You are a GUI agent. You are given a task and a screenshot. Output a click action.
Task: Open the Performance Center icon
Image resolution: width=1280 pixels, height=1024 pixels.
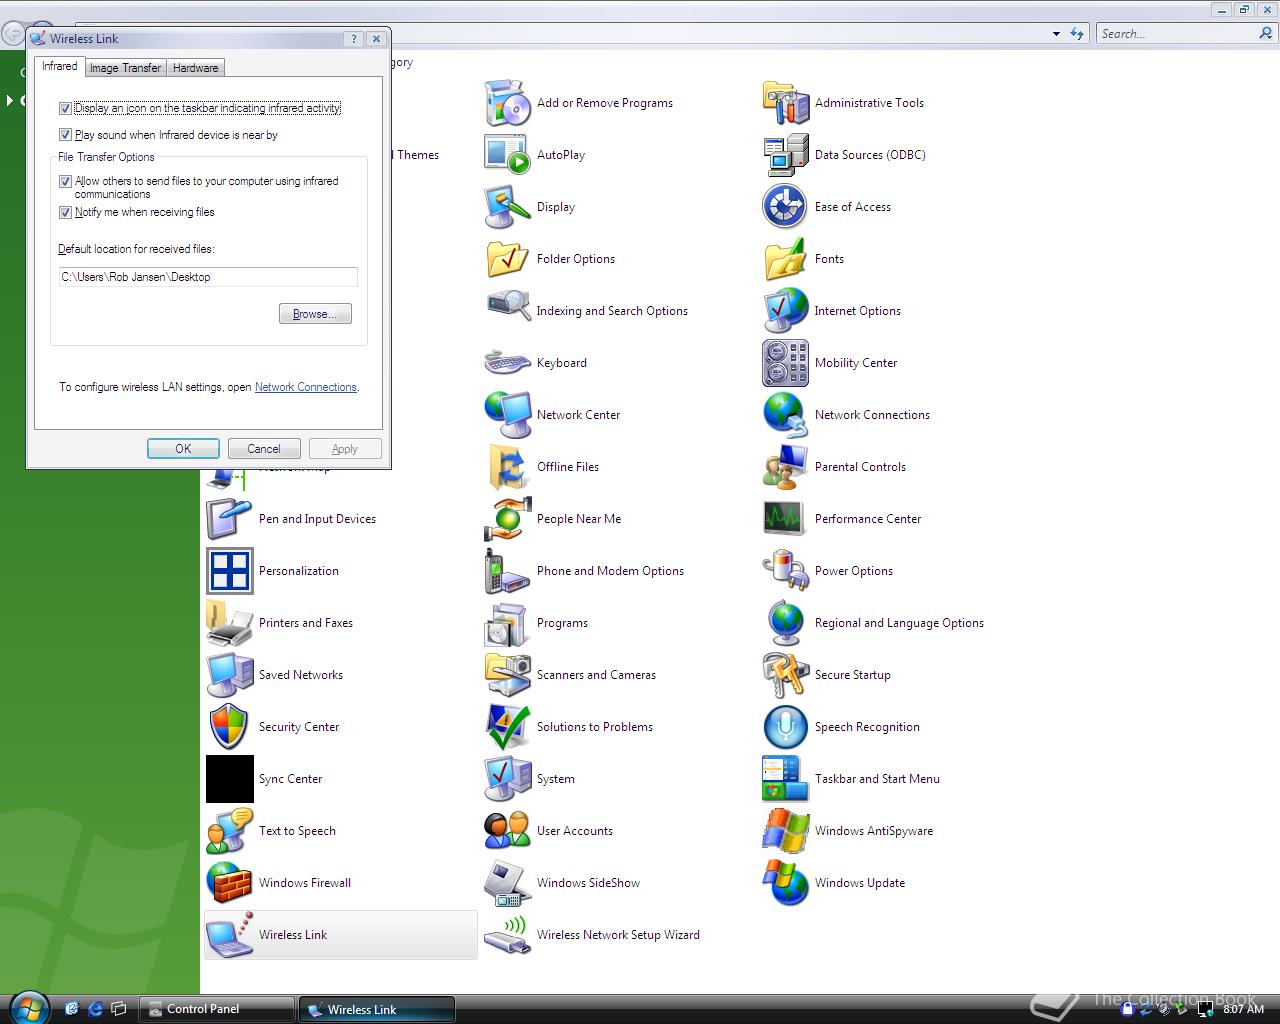[x=785, y=519]
